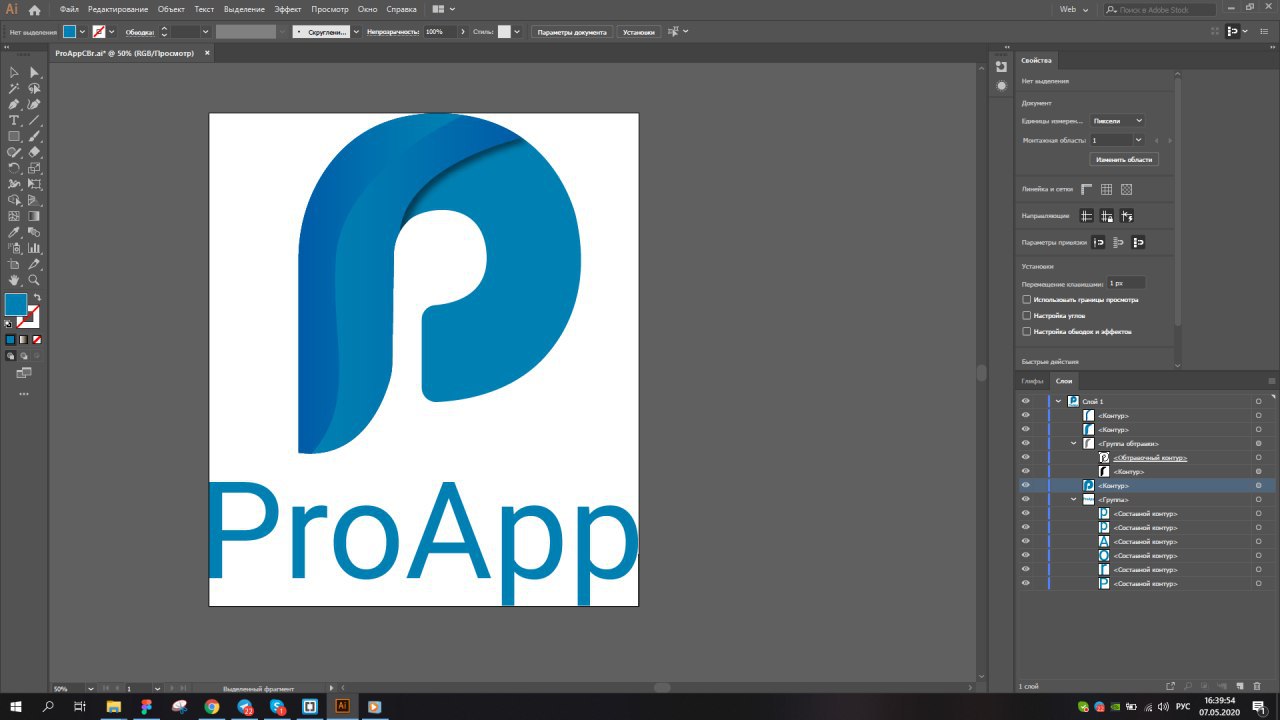Click the None color button in toolbar
The image size is (1280, 720).
(x=37, y=340)
